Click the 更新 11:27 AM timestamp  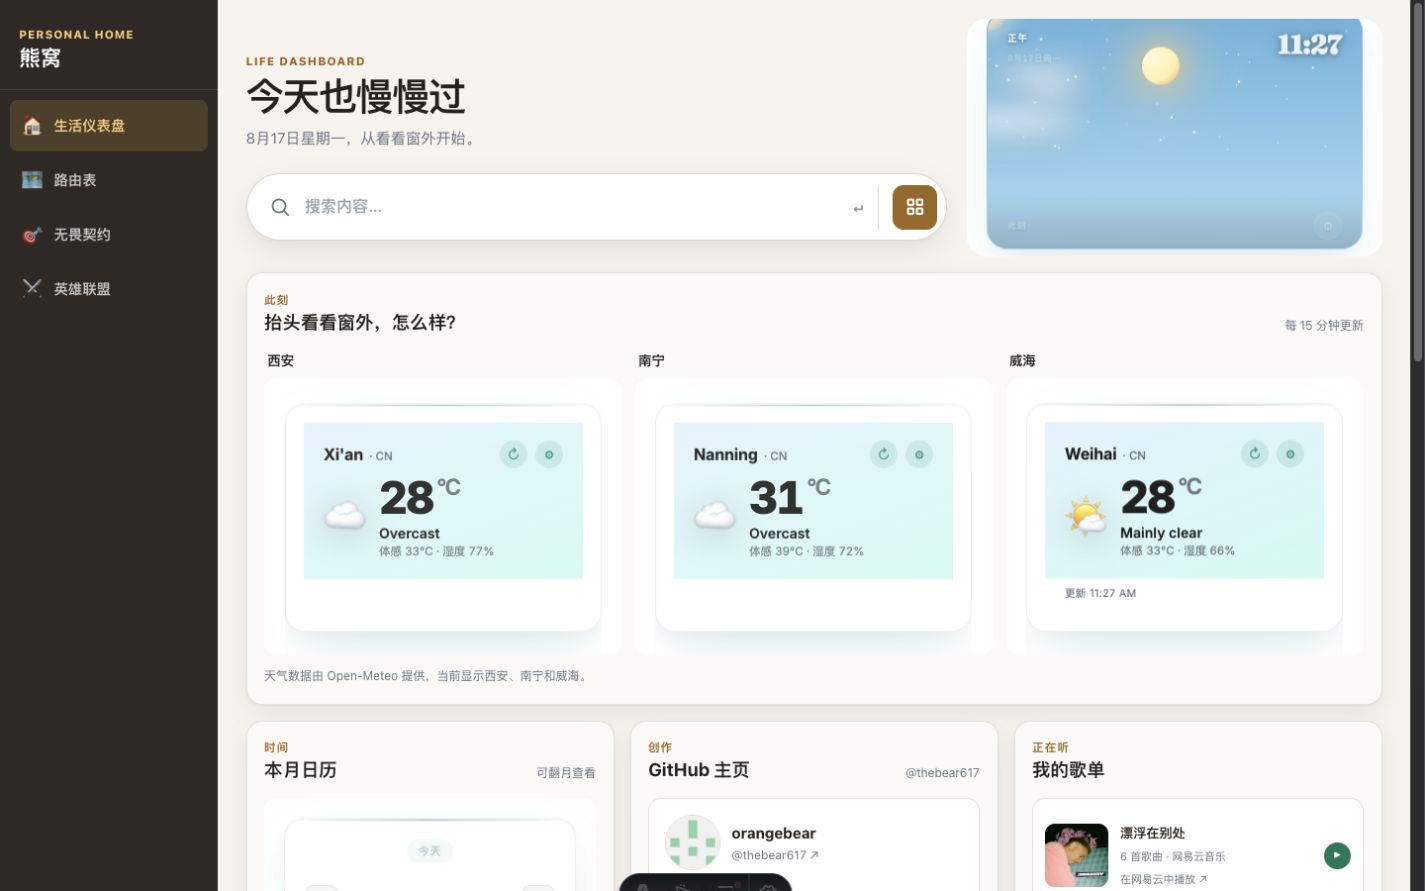[1100, 593]
